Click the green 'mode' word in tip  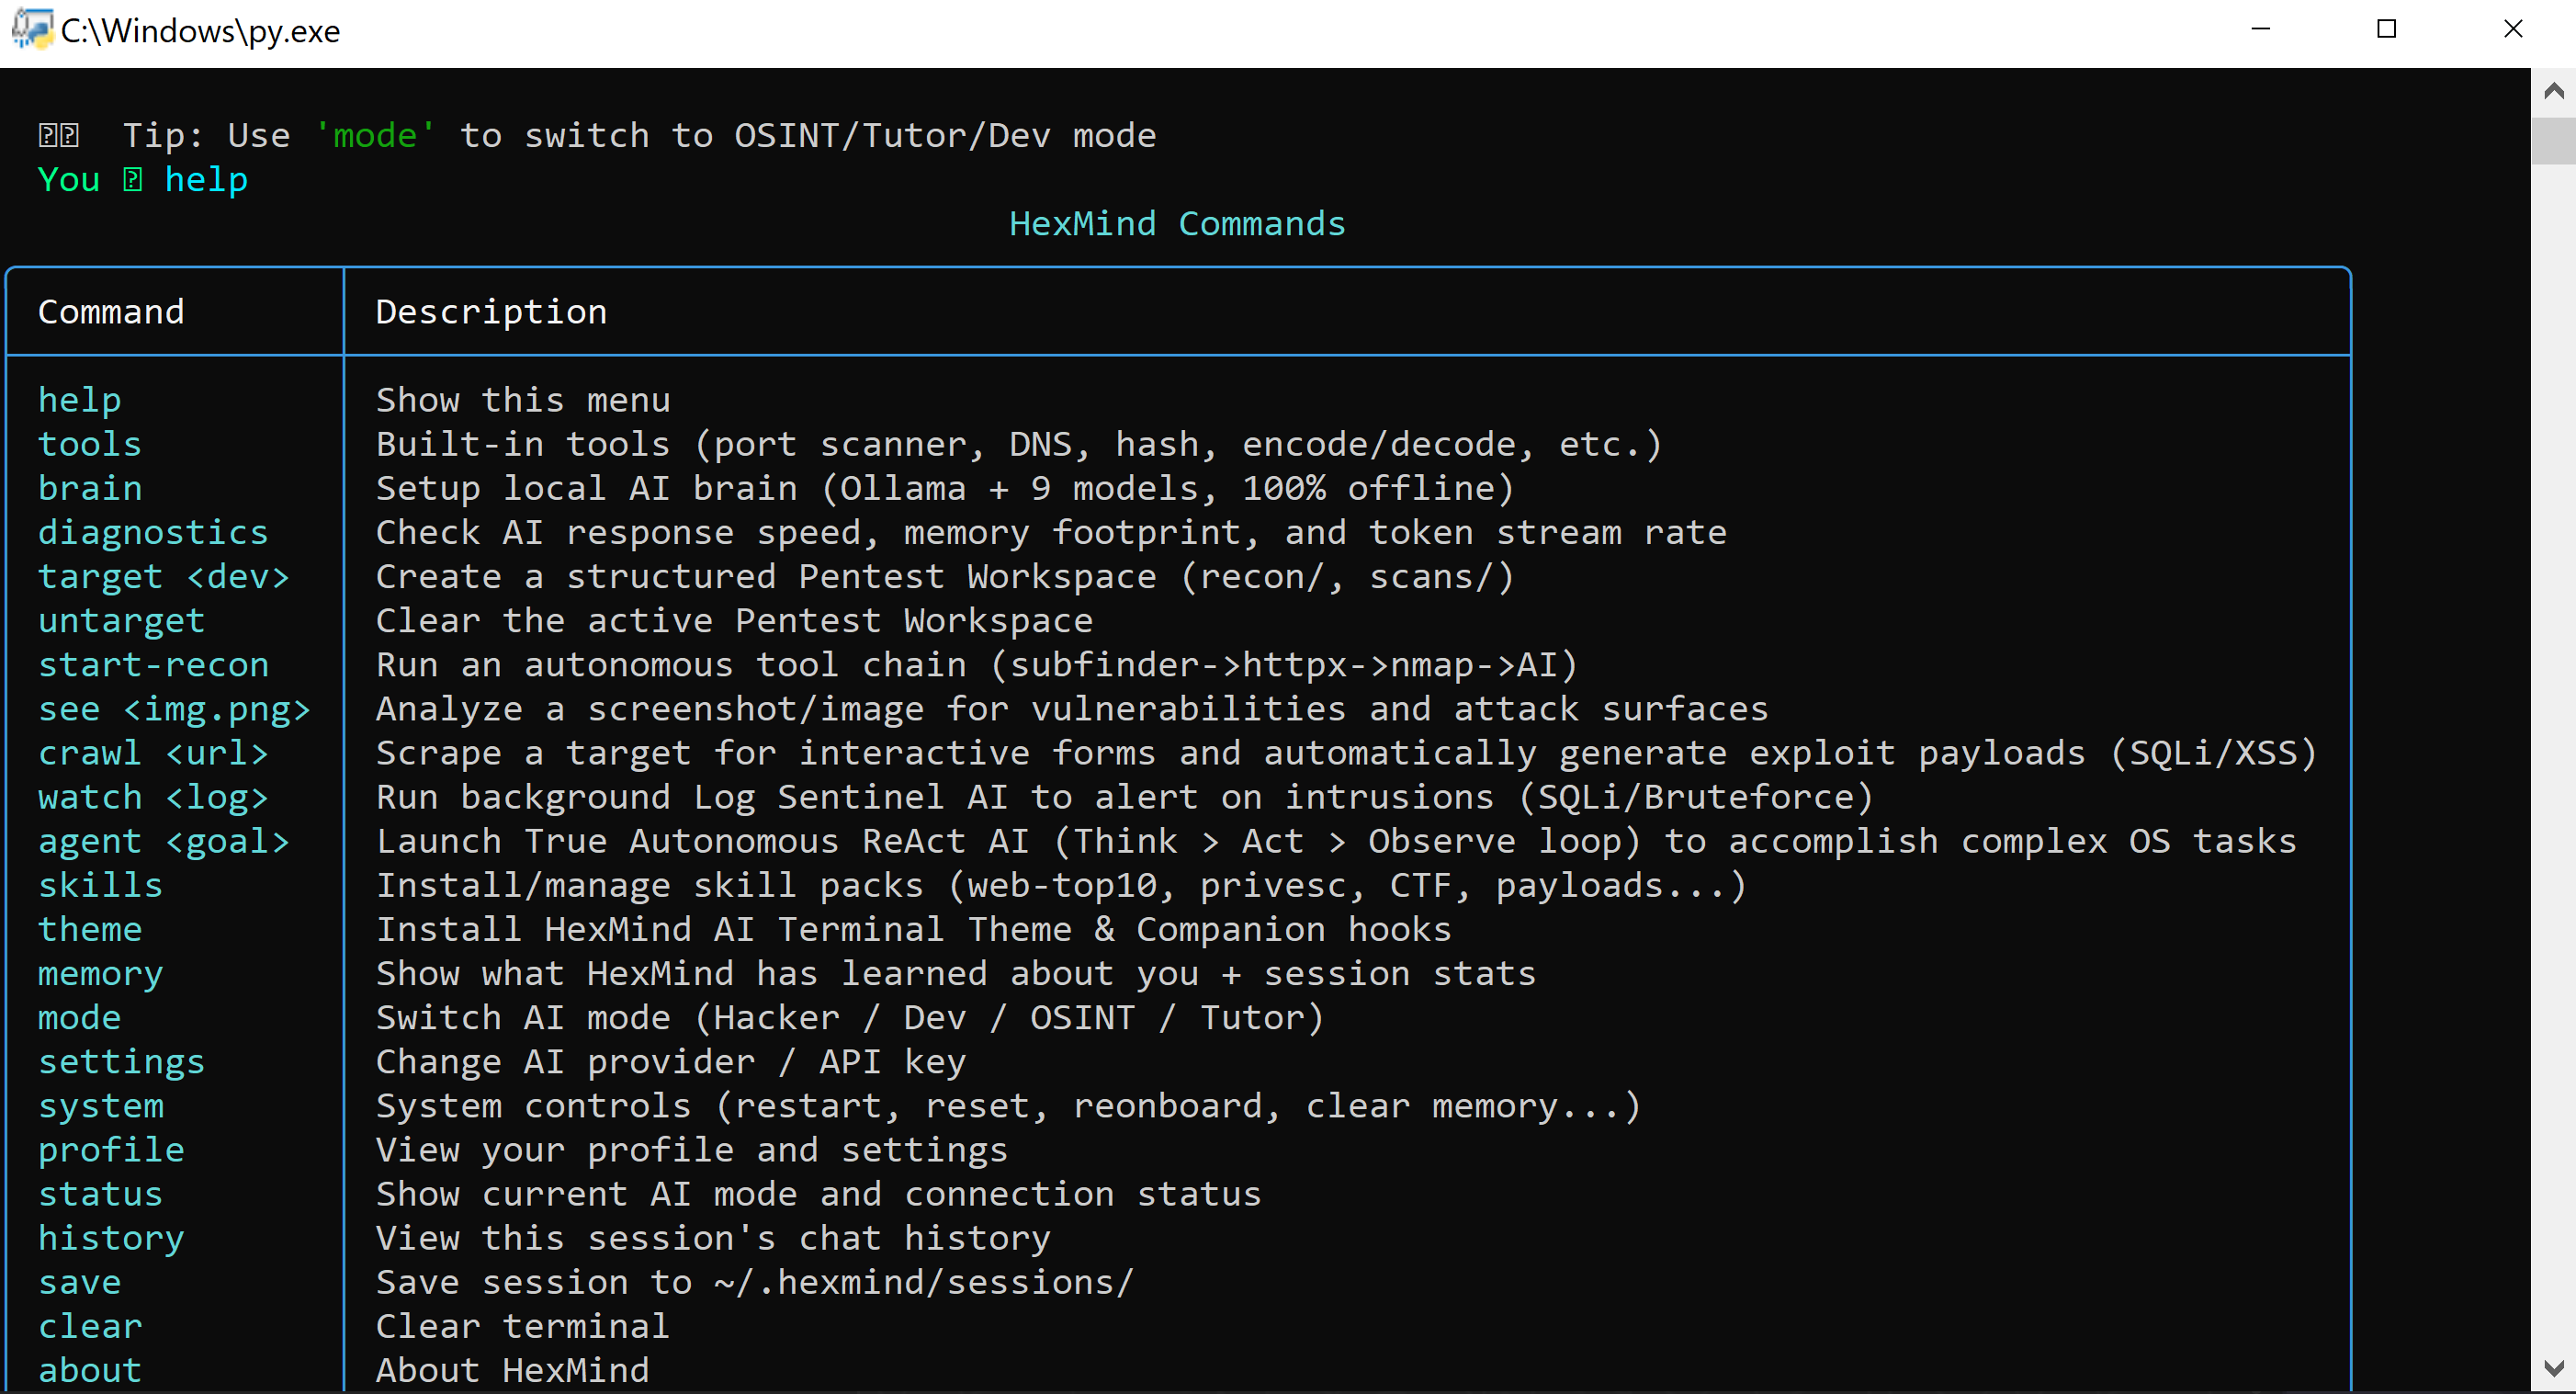click(374, 136)
